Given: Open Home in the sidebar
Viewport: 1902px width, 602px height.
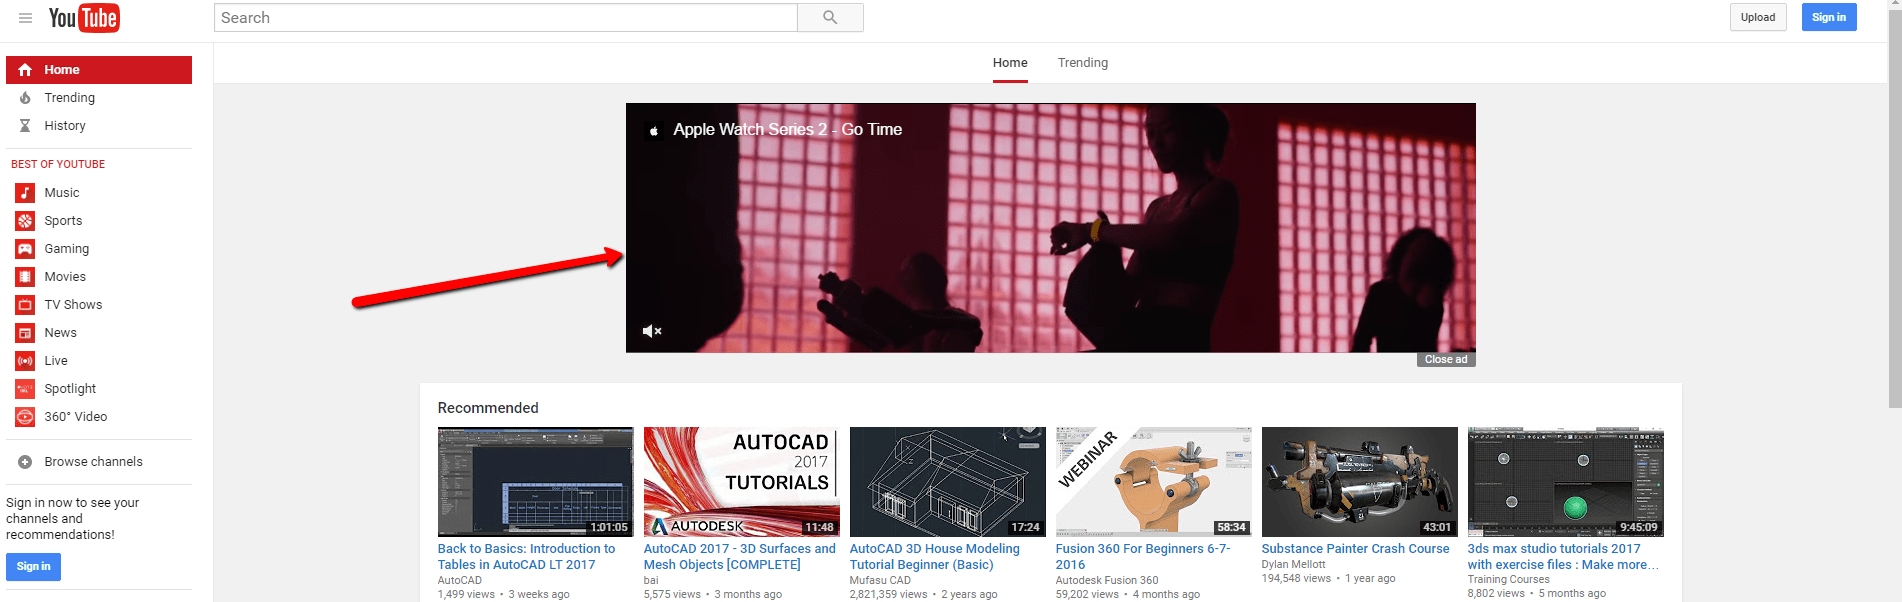Looking at the screenshot, I should coord(99,70).
